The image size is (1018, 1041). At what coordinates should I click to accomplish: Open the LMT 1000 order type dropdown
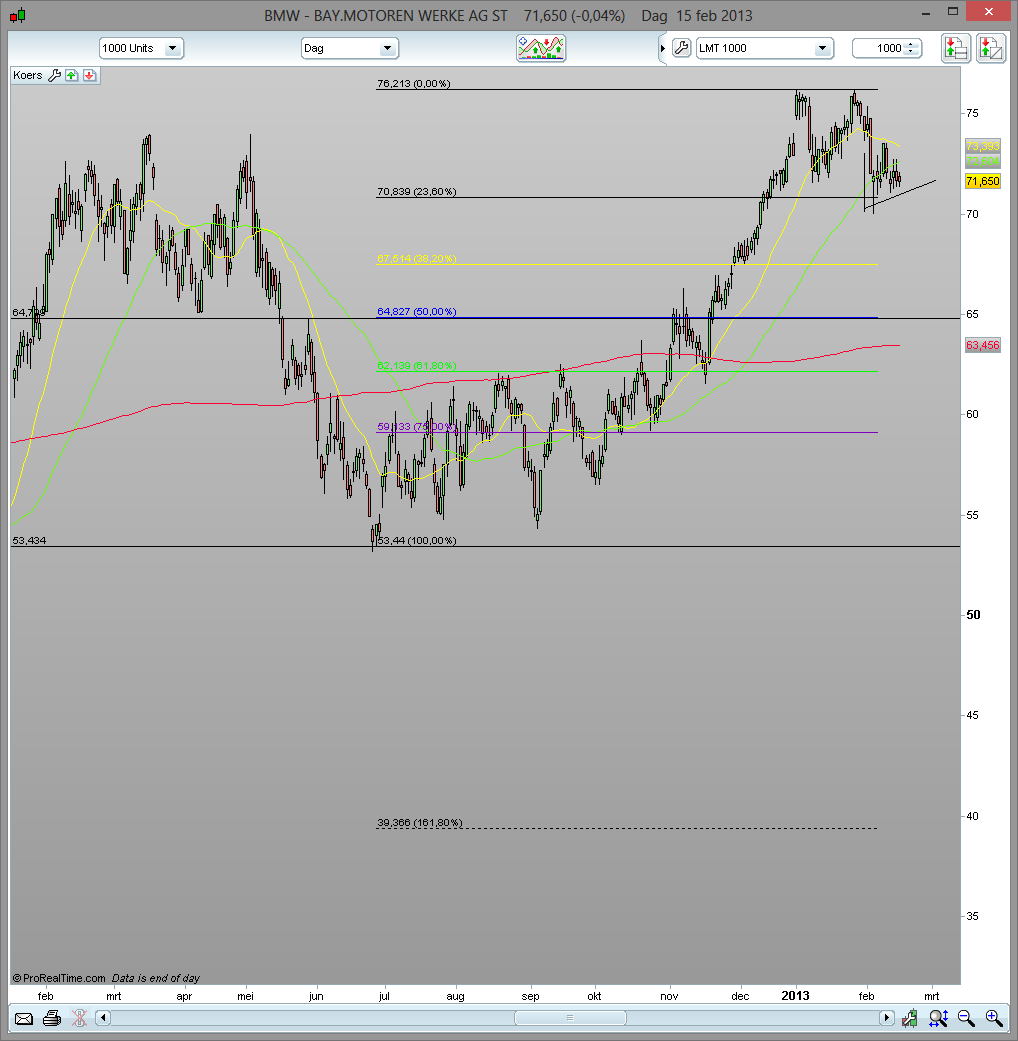coord(764,48)
